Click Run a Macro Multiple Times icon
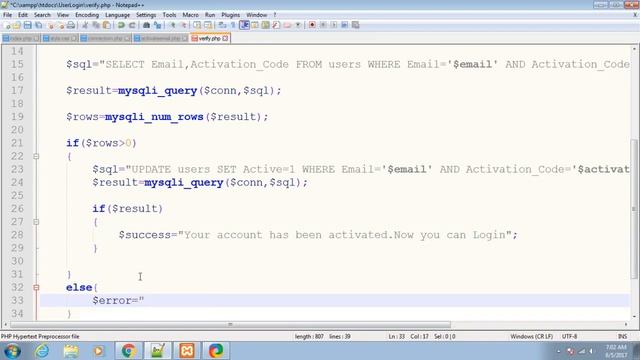Screen dimensions: 640x360 click(344, 25)
